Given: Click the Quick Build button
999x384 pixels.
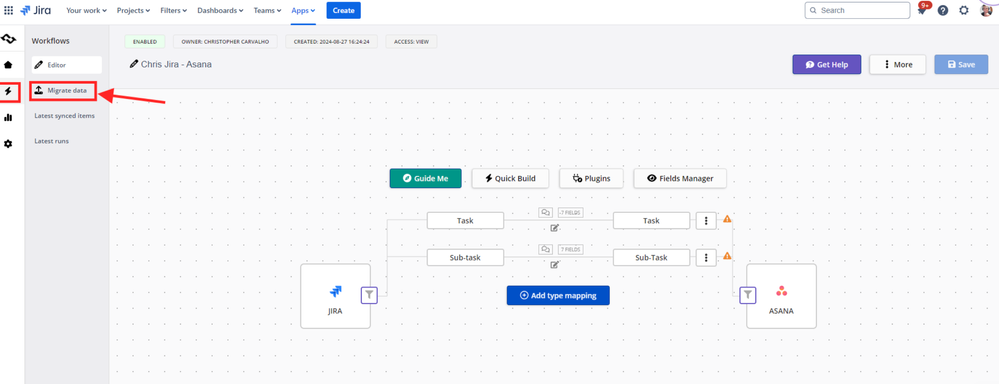Looking at the screenshot, I should pos(510,178).
